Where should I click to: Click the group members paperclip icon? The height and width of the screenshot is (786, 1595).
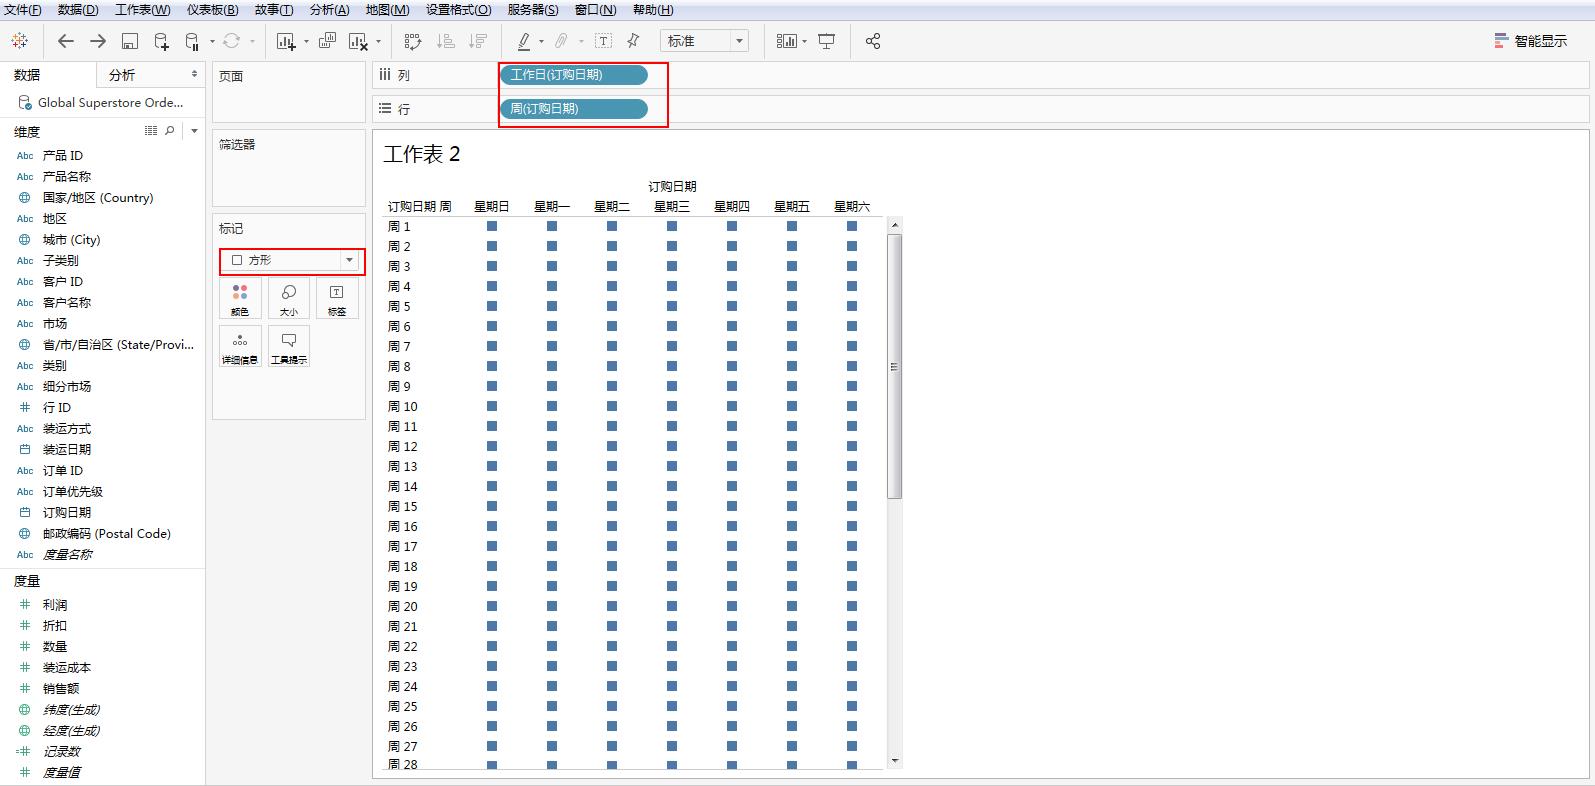pos(561,41)
